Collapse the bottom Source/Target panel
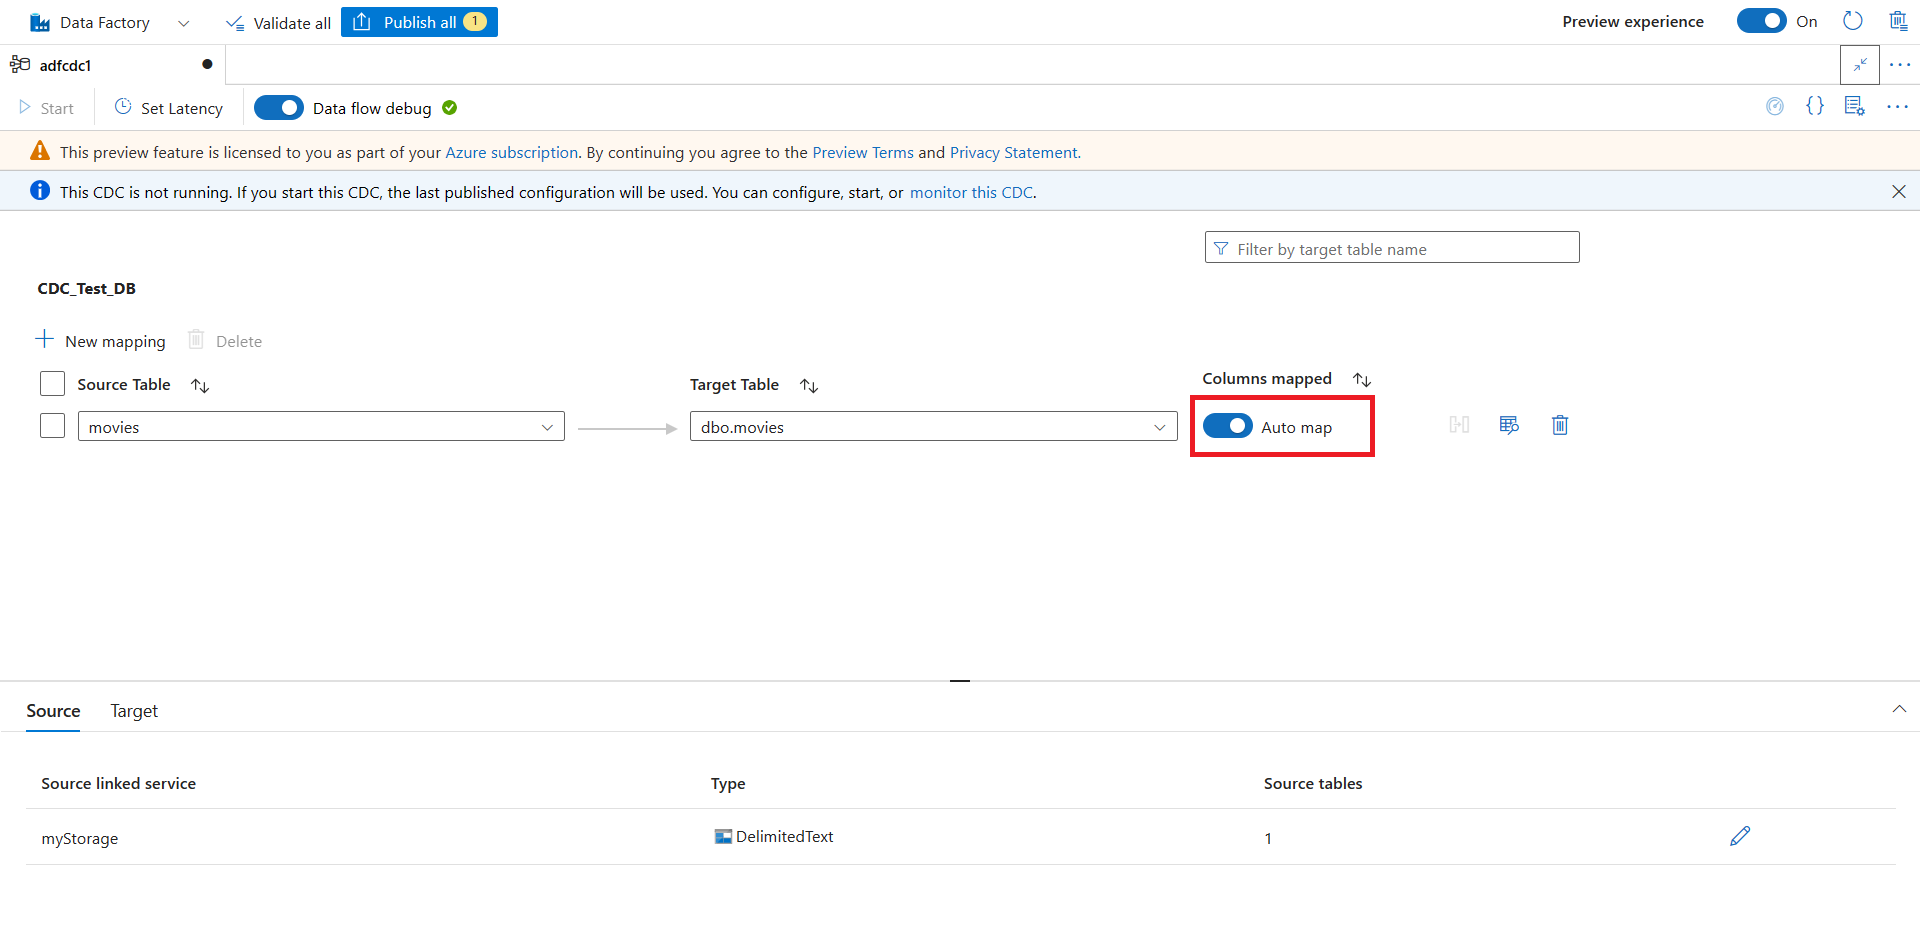The width and height of the screenshot is (1920, 927). click(x=1898, y=709)
